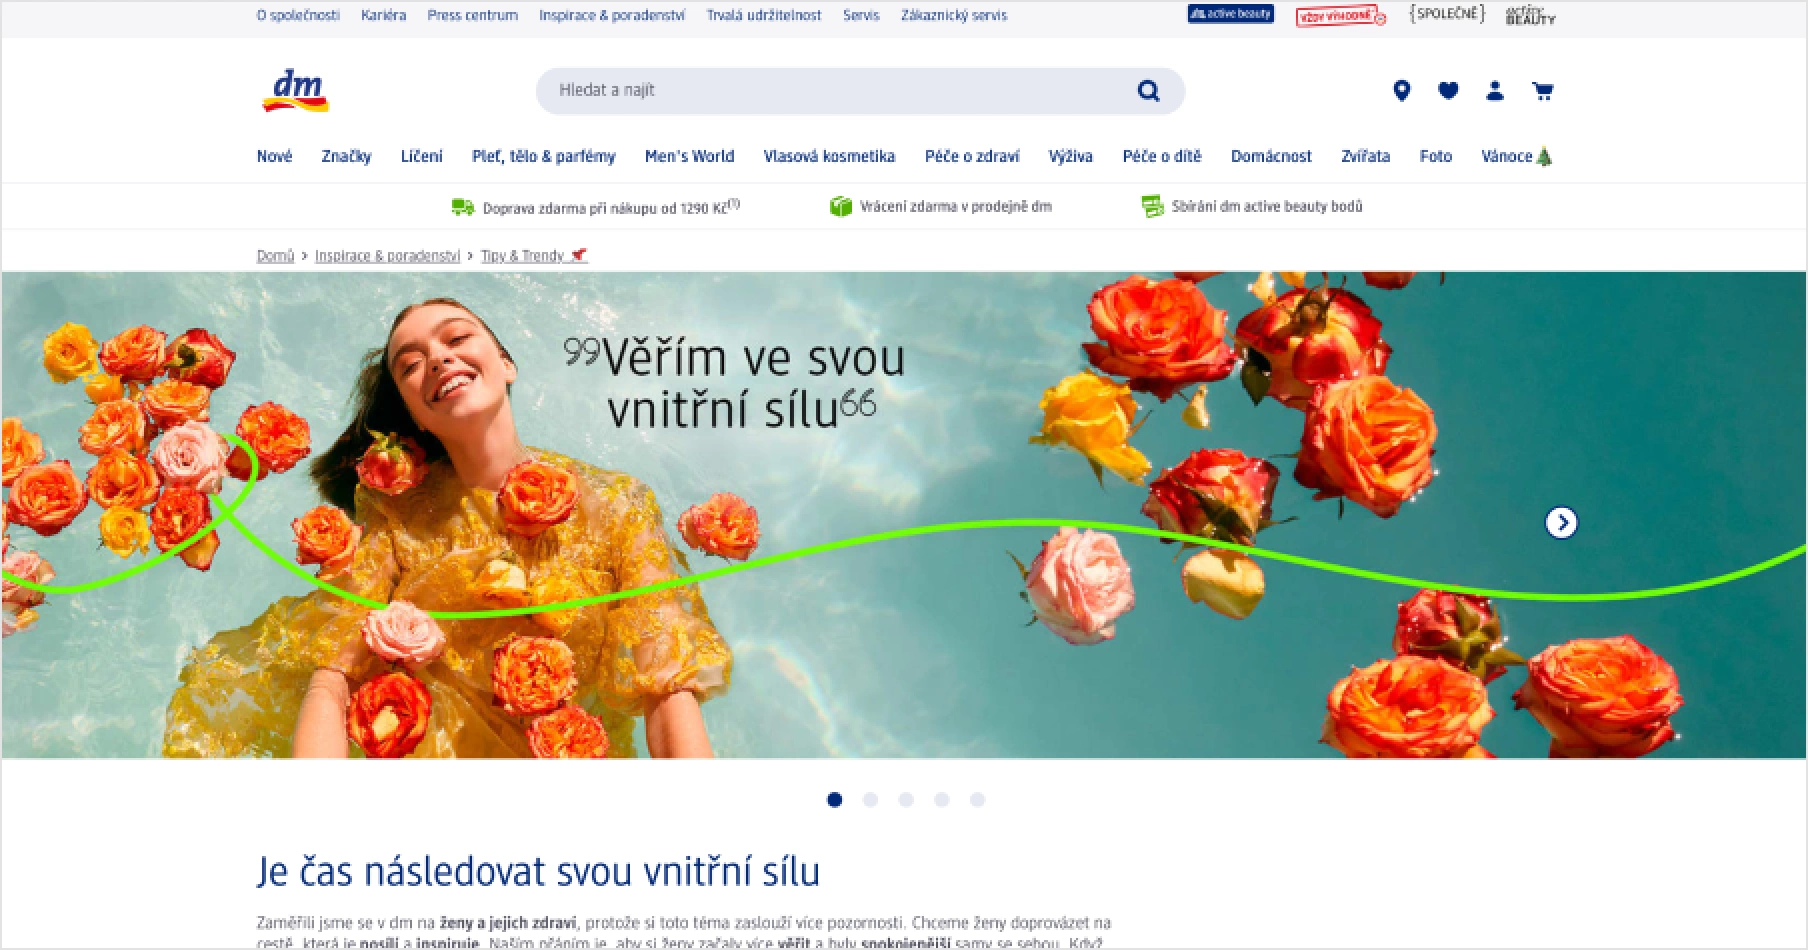The image size is (1808, 950).
Task: Open the Vlasová kosmetika menu
Action: coord(829,156)
